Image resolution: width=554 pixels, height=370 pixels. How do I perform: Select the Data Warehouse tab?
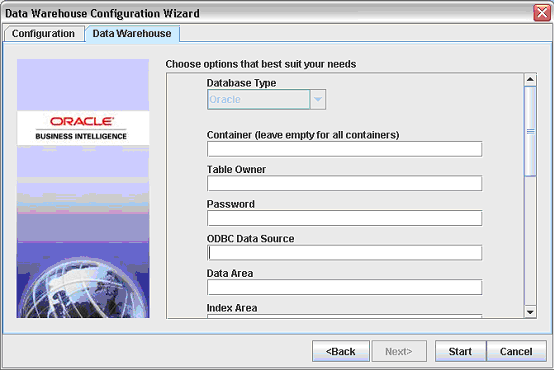(x=132, y=34)
